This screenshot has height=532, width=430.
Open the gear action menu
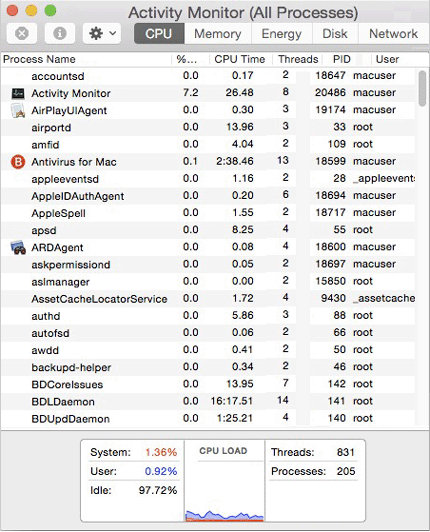pos(102,34)
